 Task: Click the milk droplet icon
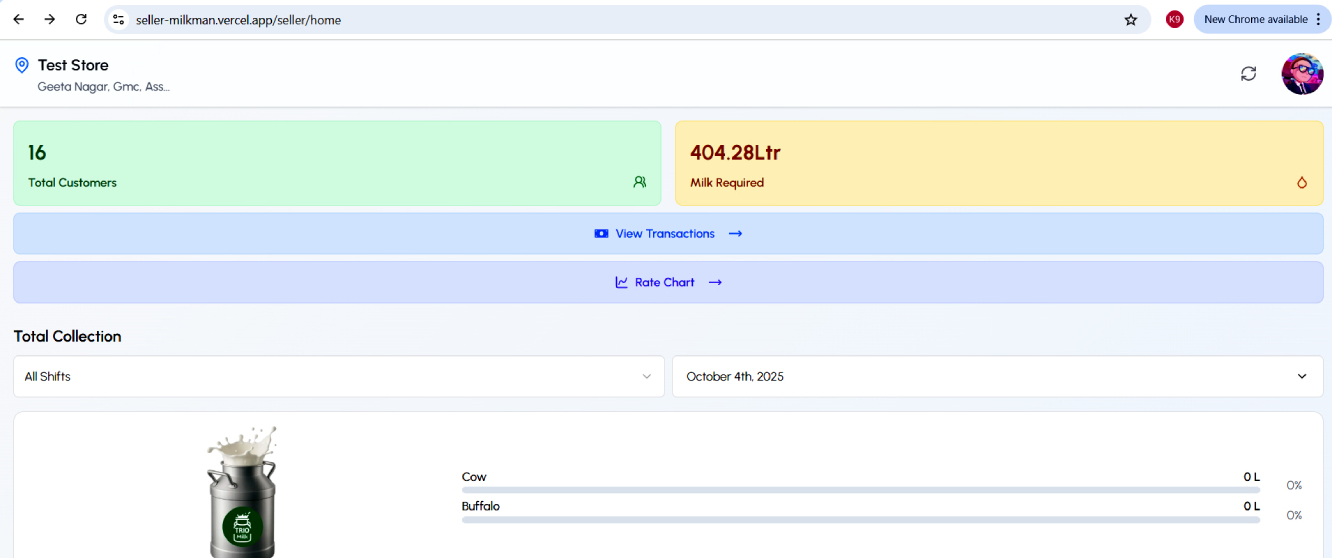[1302, 182]
